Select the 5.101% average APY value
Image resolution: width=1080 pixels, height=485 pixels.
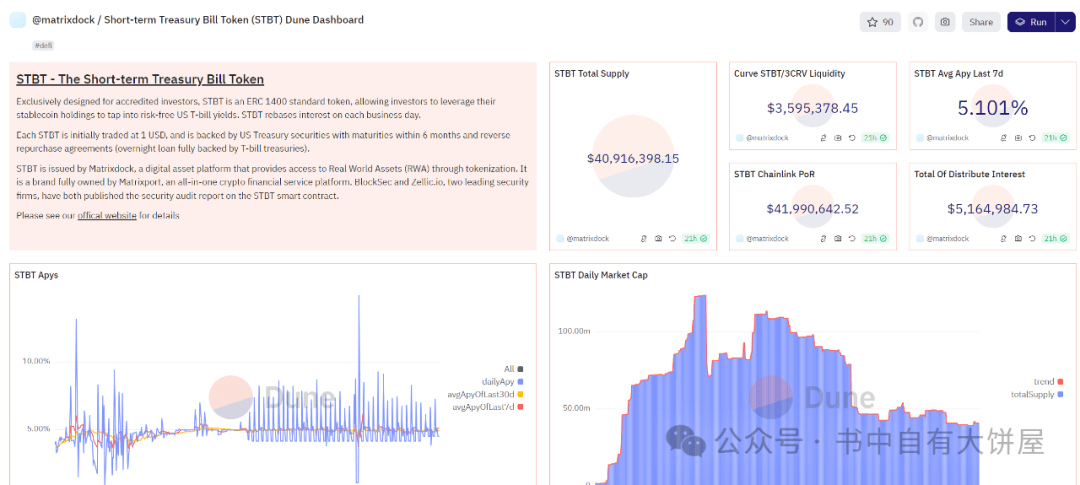pos(993,108)
